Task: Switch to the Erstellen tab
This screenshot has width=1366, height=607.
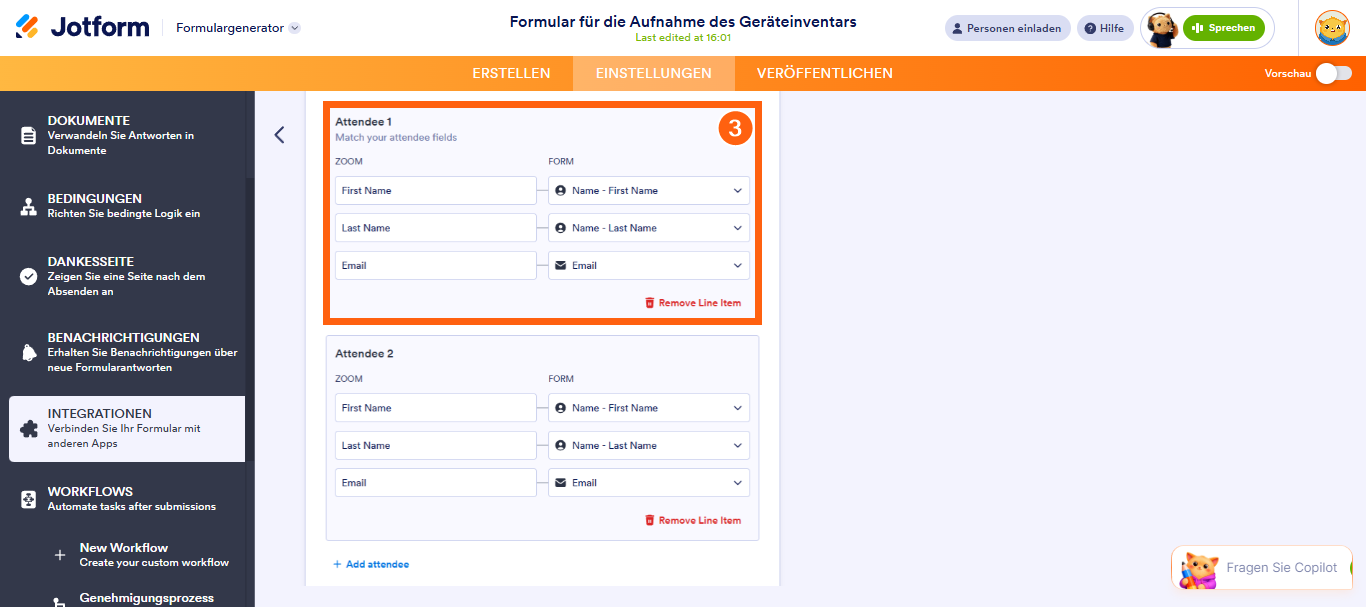Action: pyautogui.click(x=511, y=73)
